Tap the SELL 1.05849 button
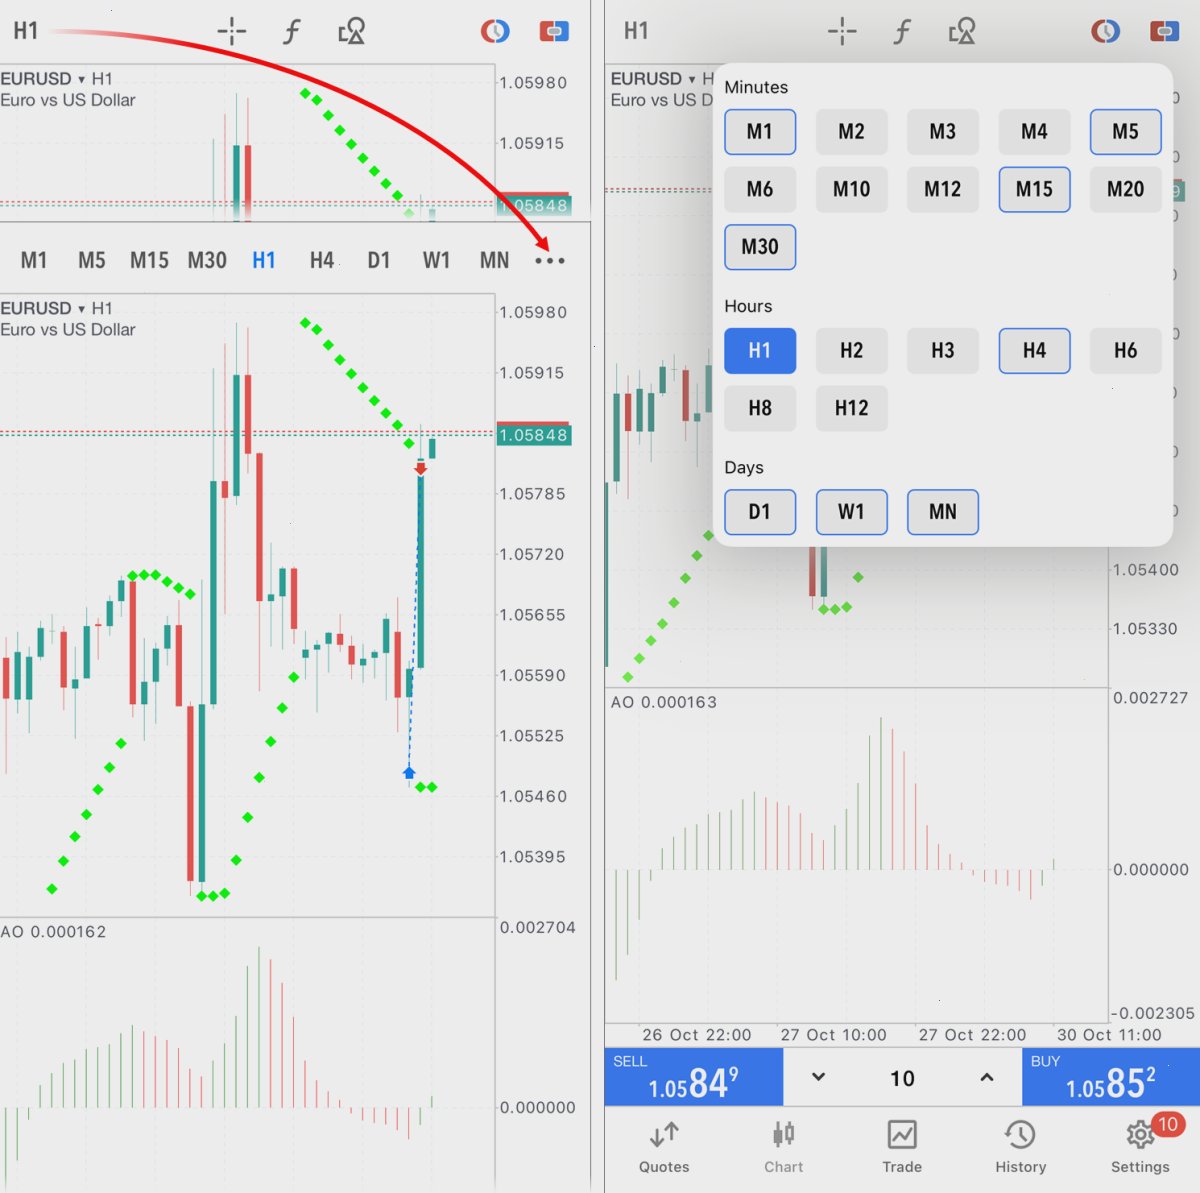The height and width of the screenshot is (1193, 1200). point(693,1077)
